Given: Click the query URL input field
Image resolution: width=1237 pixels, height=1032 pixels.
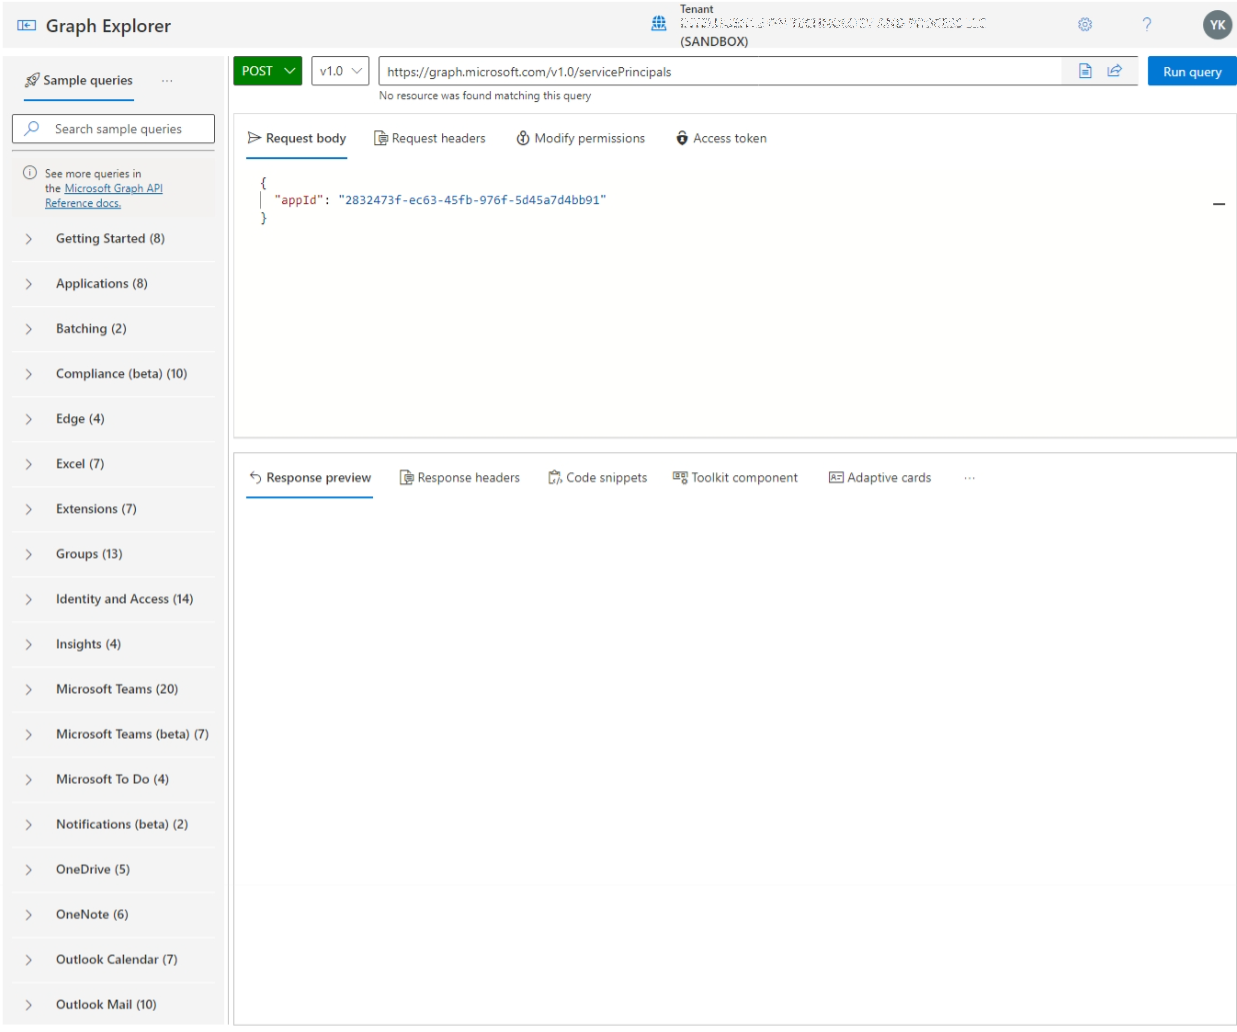Looking at the screenshot, I should point(720,71).
